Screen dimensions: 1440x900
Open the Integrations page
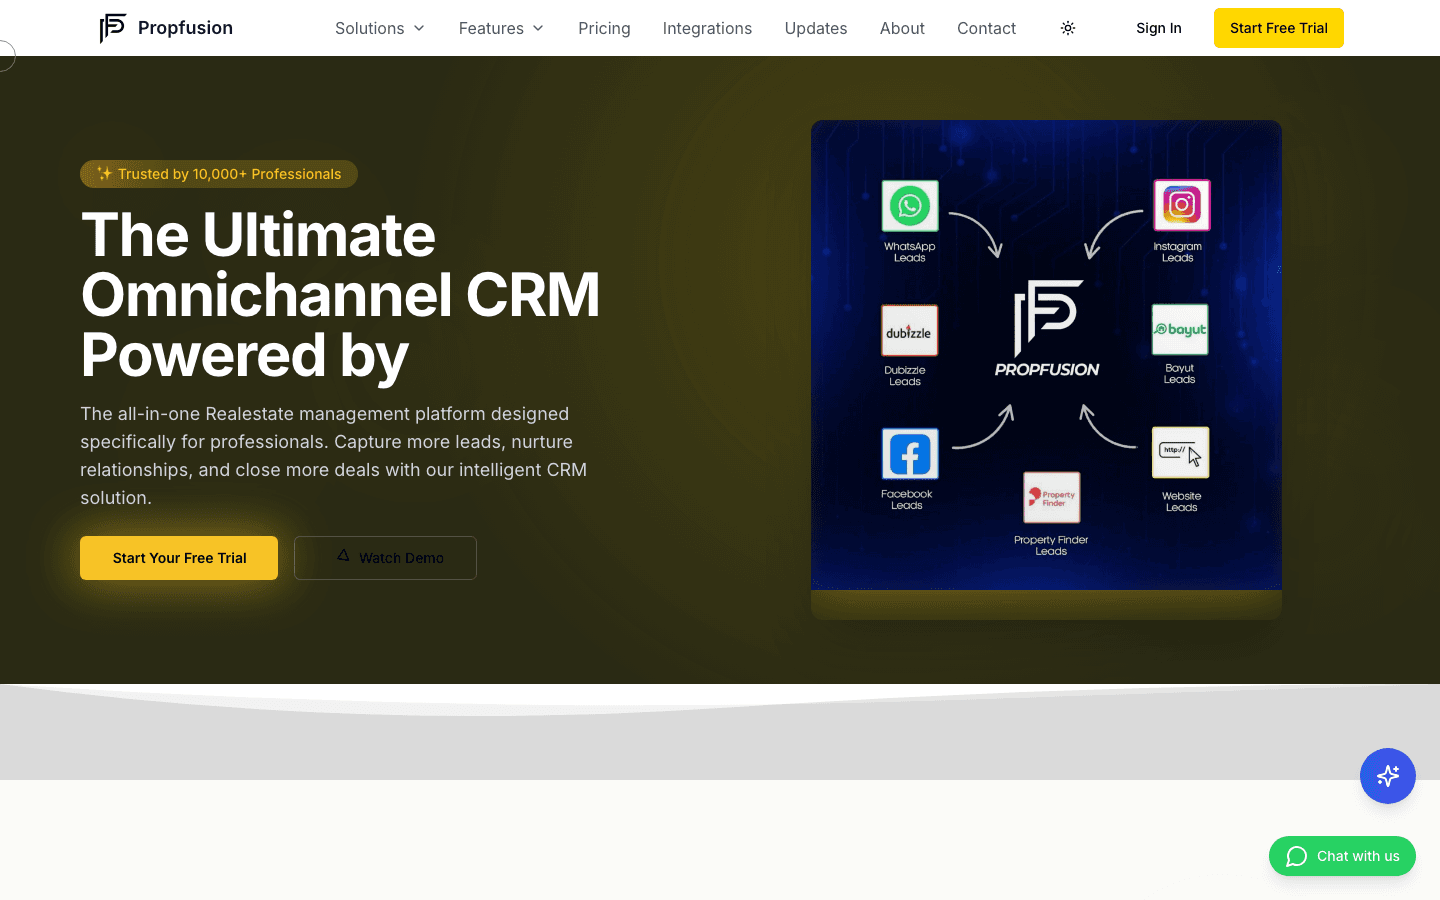point(707,28)
